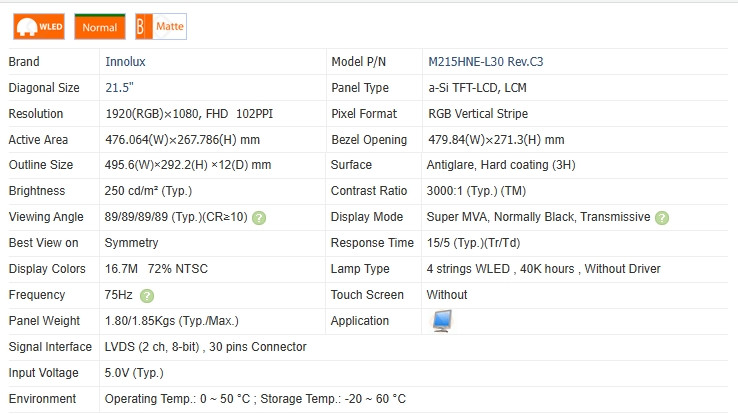Viewport: 738px width, 414px height.
Task: Click the Normal orange badge
Action: click(x=100, y=27)
